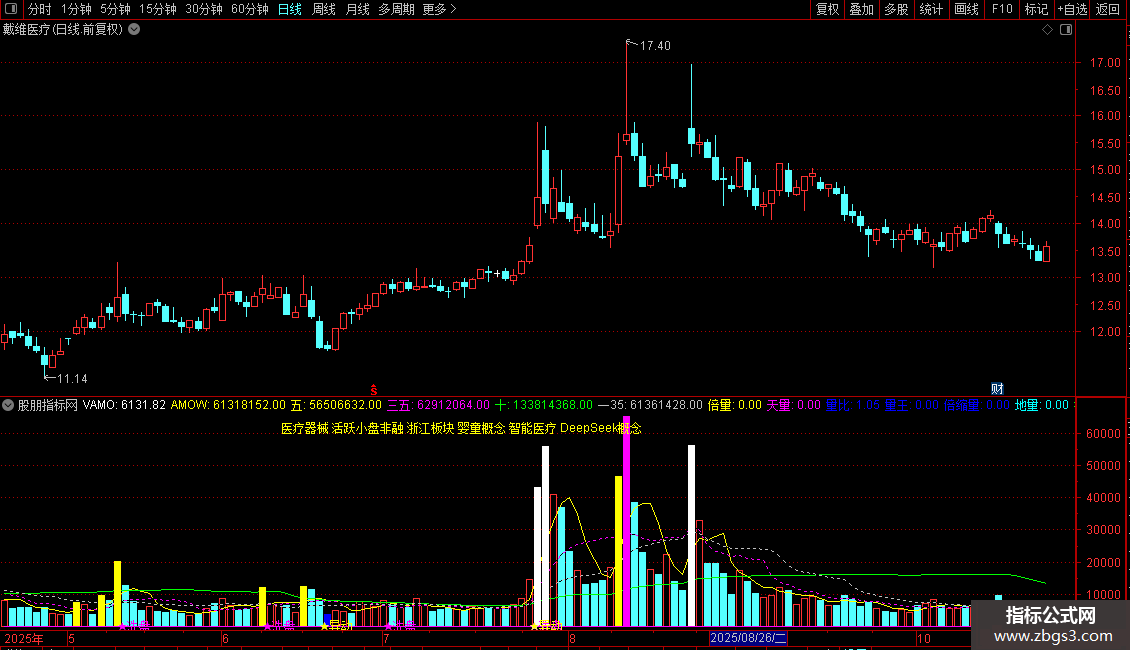
Task: Click the AMOW indicator value
Action: [228, 405]
